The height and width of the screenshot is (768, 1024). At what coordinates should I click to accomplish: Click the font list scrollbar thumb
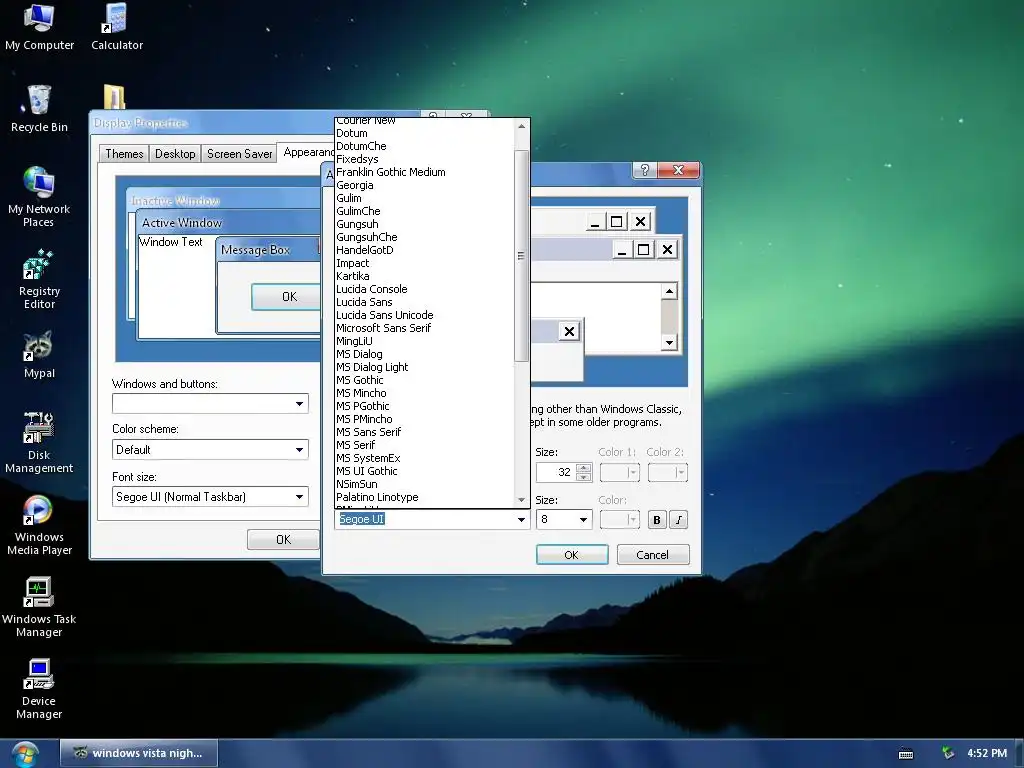tap(521, 255)
